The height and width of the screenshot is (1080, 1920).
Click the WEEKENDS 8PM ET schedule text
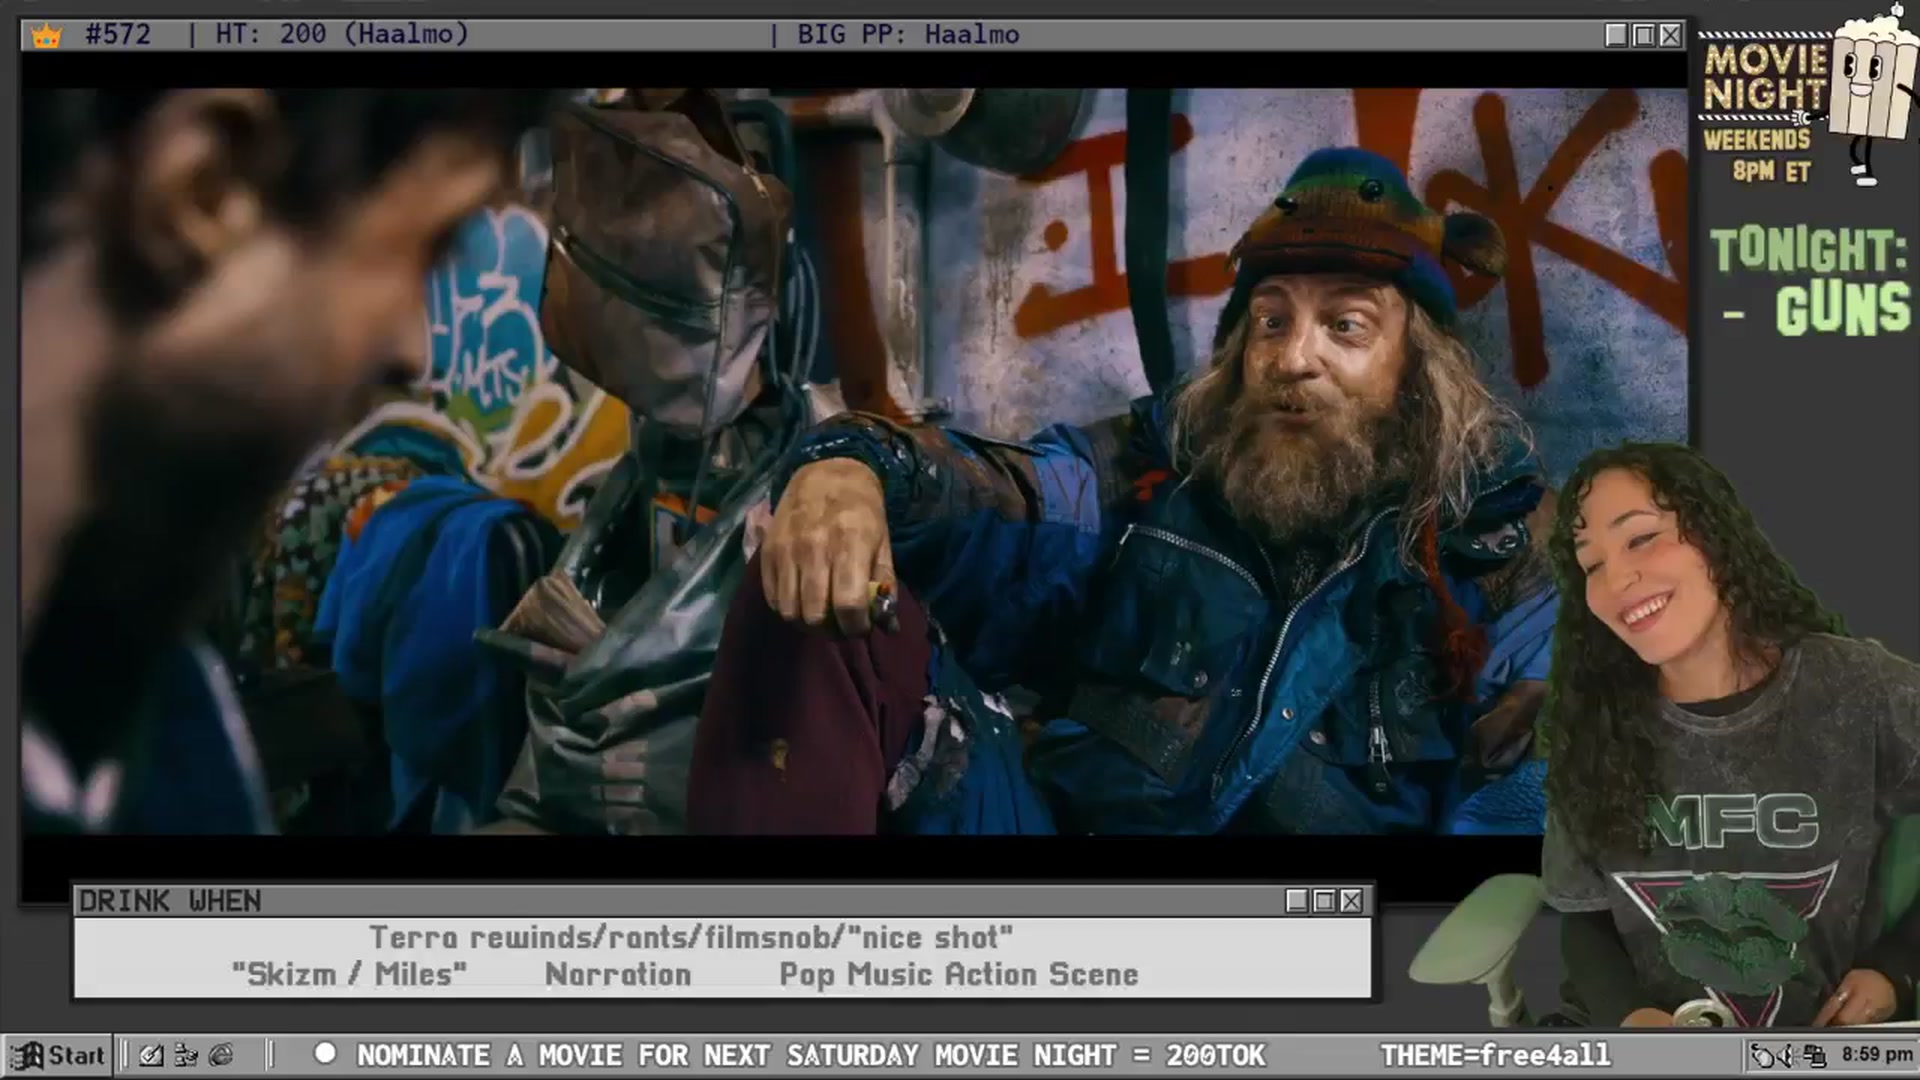click(1758, 155)
